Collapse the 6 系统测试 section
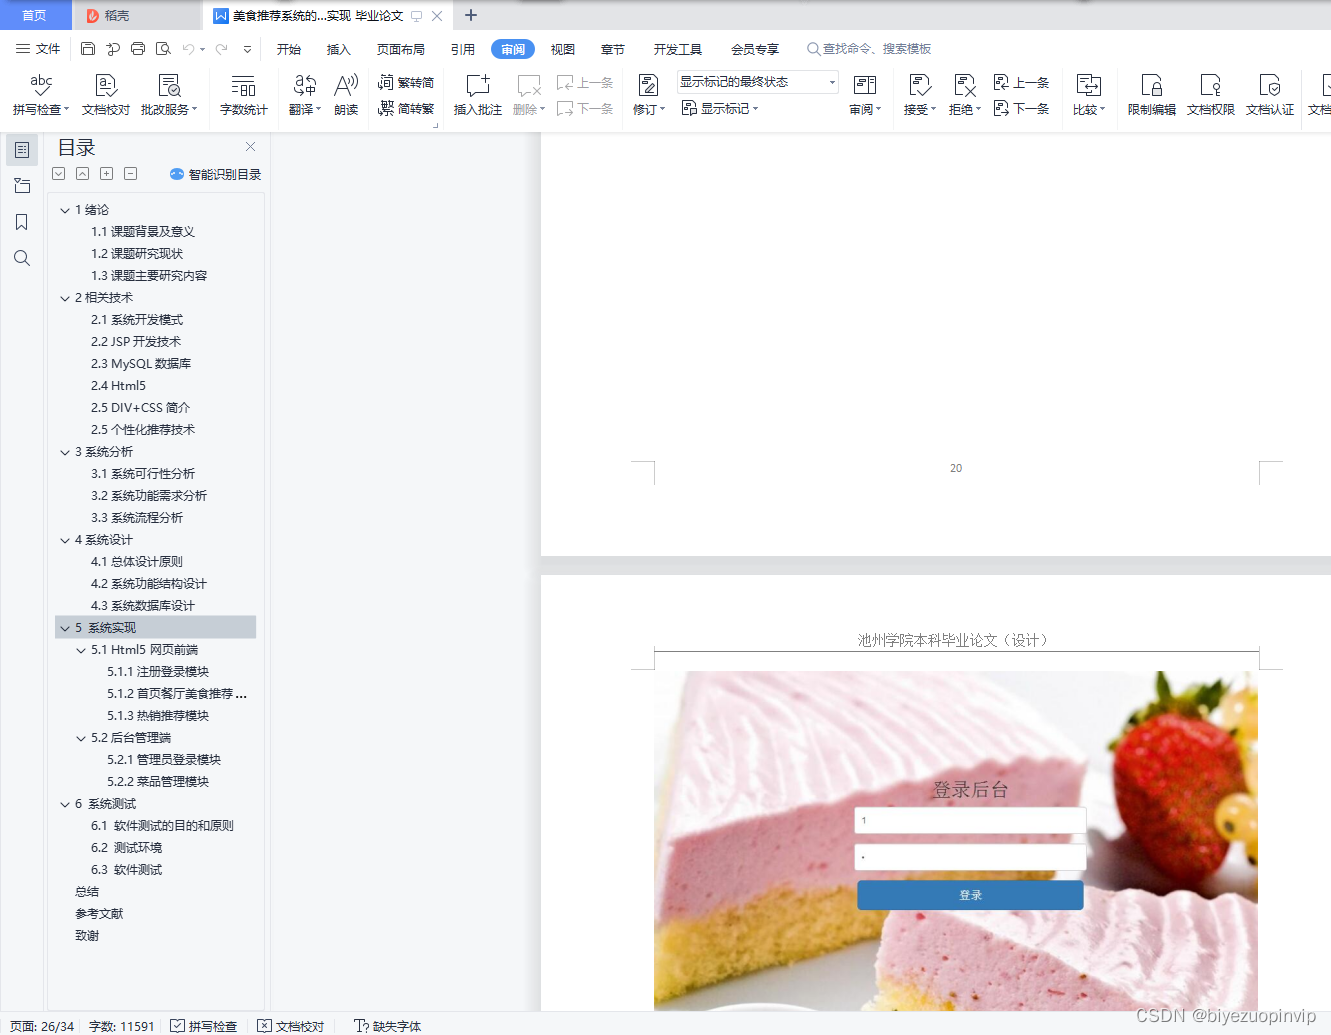The width and height of the screenshot is (1331, 1035). 65,804
